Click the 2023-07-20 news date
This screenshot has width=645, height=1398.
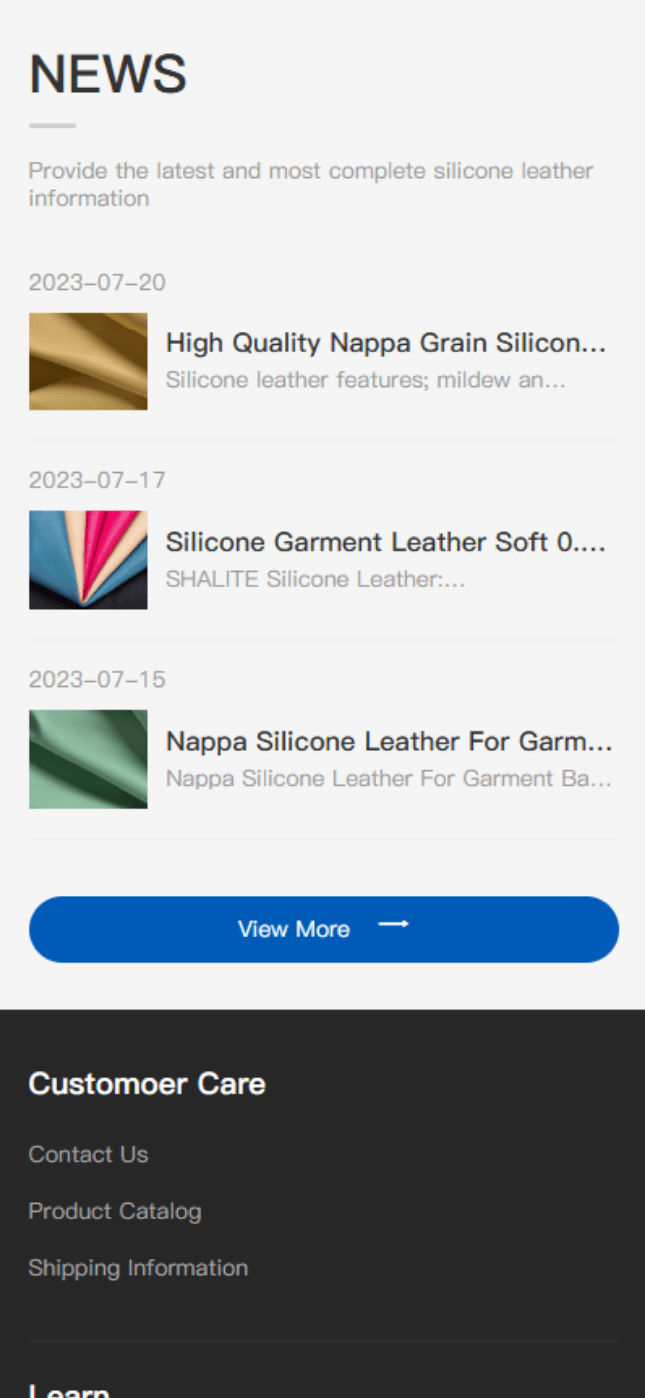(97, 282)
